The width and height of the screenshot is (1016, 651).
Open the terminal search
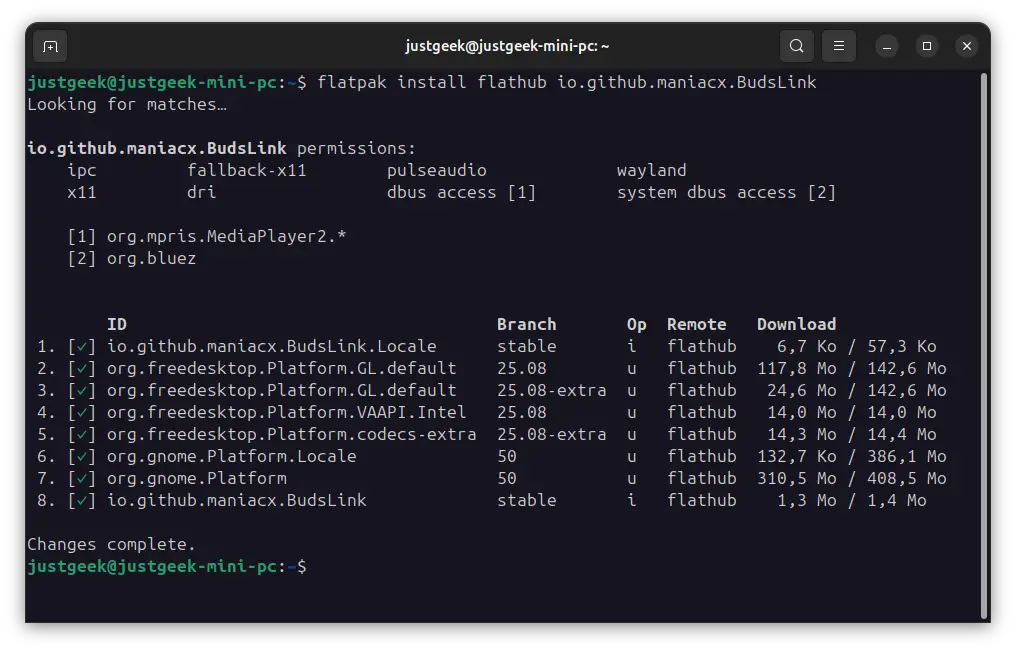(x=796, y=46)
